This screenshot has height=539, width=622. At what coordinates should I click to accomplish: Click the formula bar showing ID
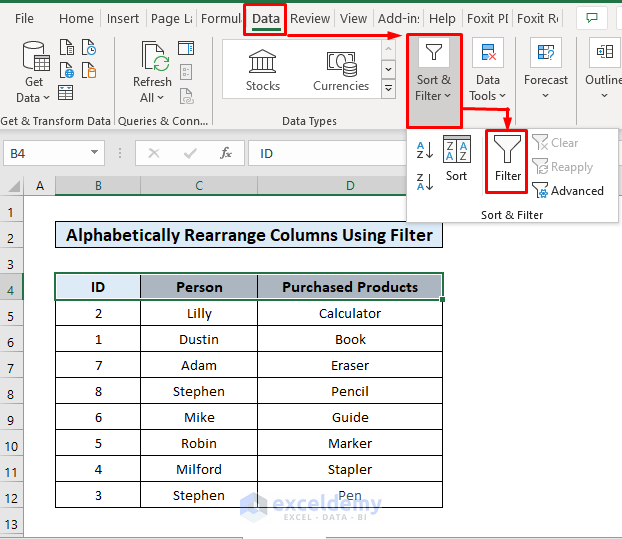[328, 153]
